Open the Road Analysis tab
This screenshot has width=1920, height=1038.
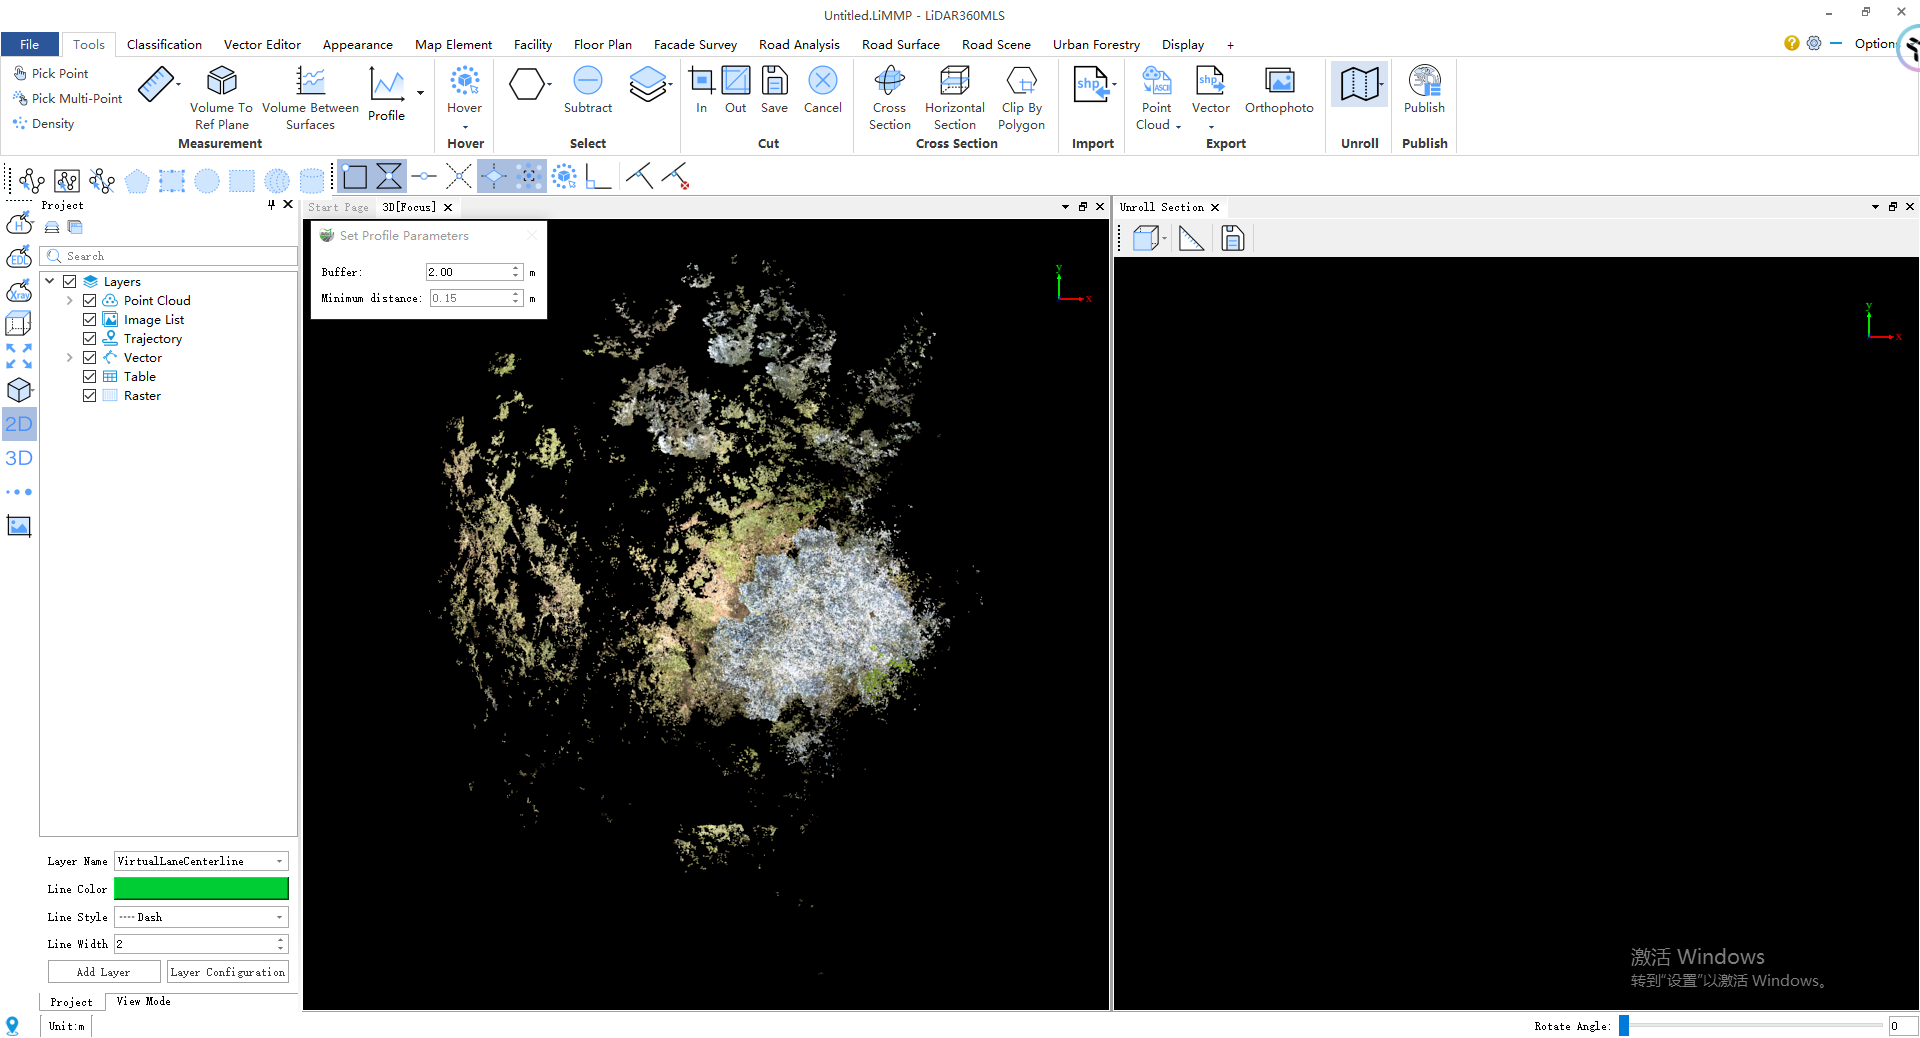(x=799, y=44)
